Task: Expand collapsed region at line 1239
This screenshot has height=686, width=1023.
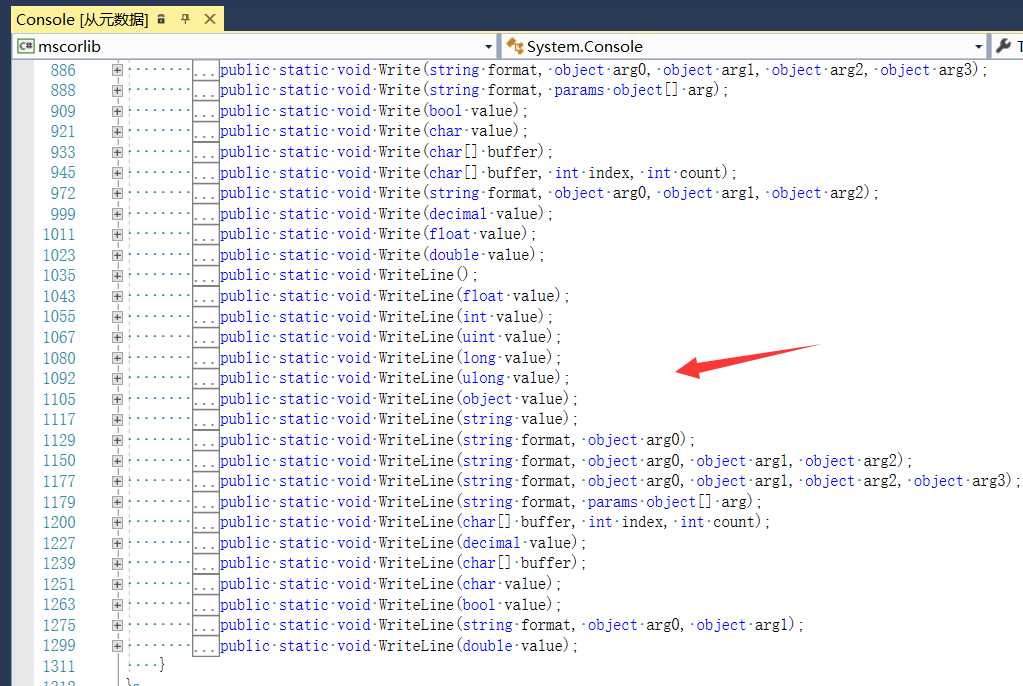Action: (117, 563)
